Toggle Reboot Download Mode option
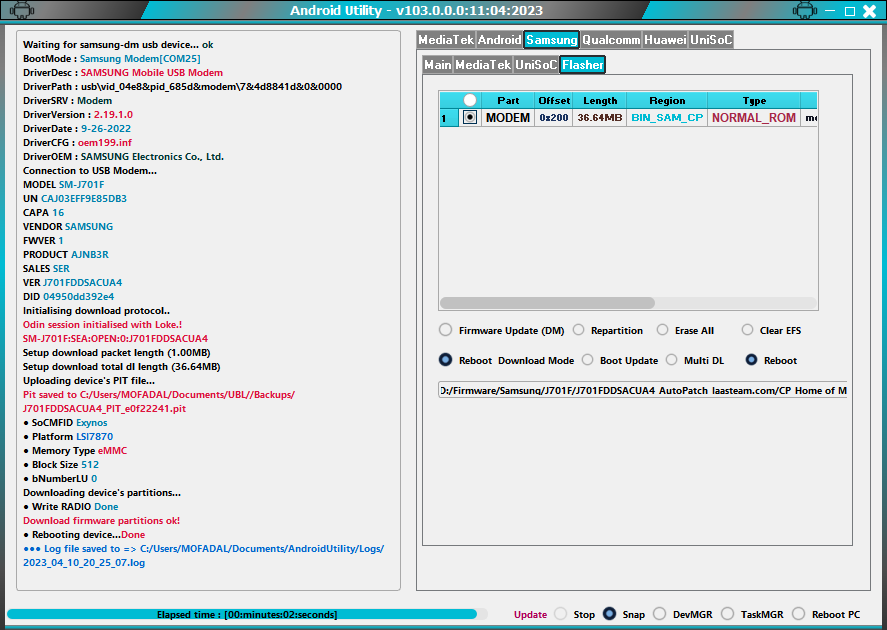 (x=446, y=360)
